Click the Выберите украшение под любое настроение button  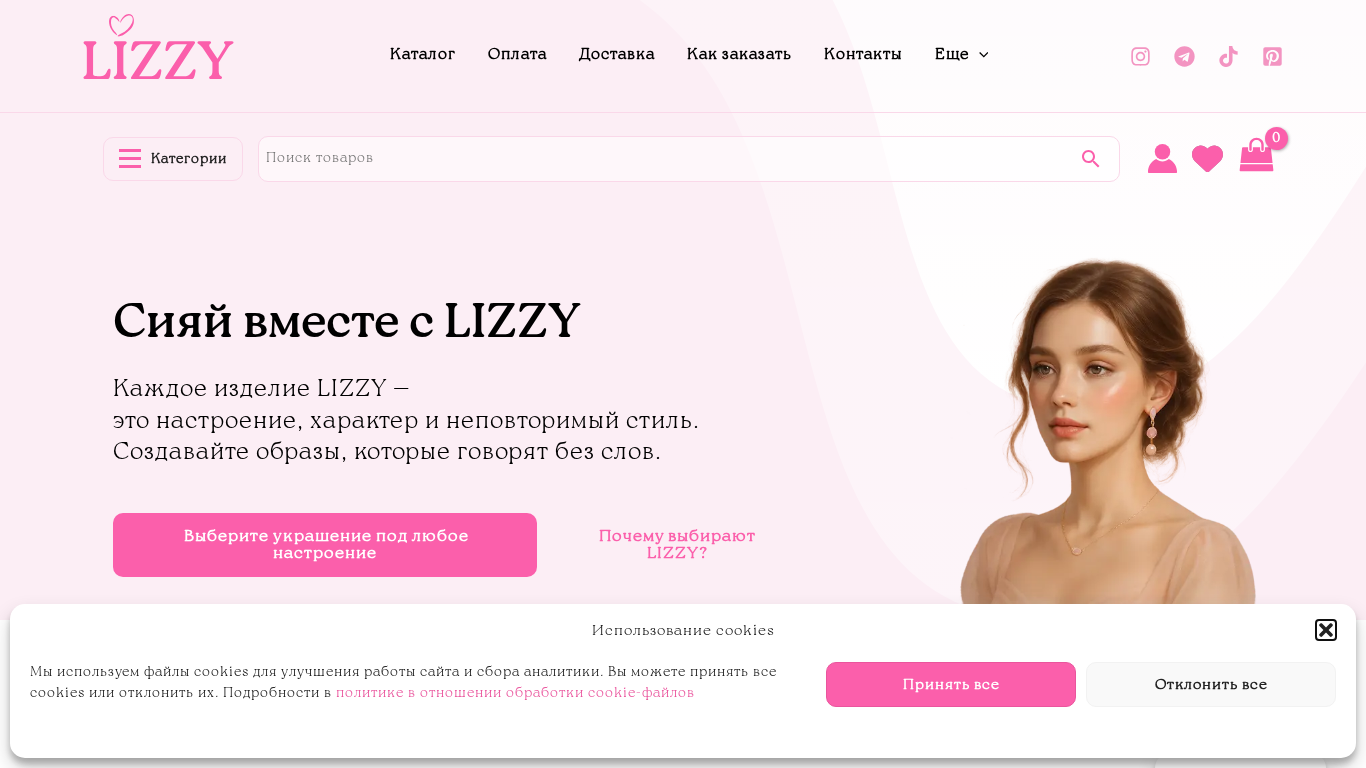click(325, 545)
